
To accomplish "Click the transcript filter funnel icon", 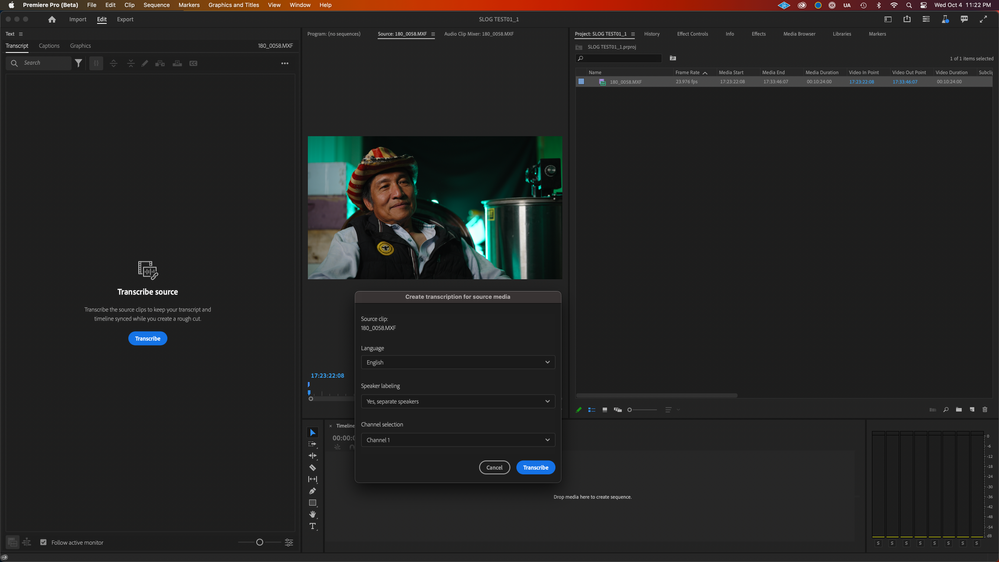I will (79, 63).
